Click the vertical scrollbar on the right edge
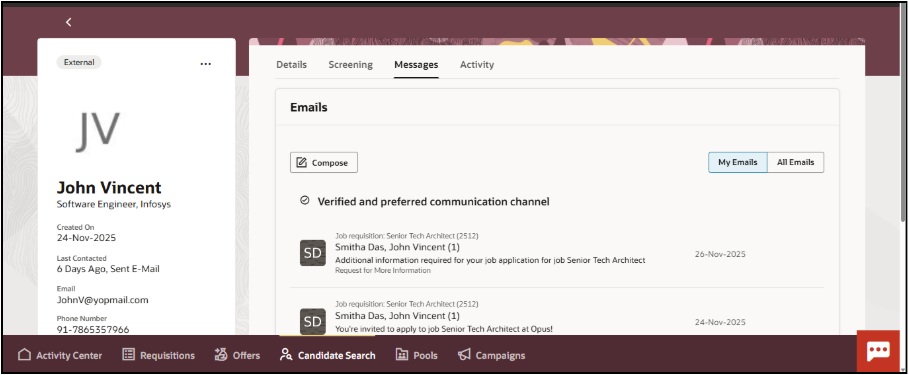 tap(903, 111)
